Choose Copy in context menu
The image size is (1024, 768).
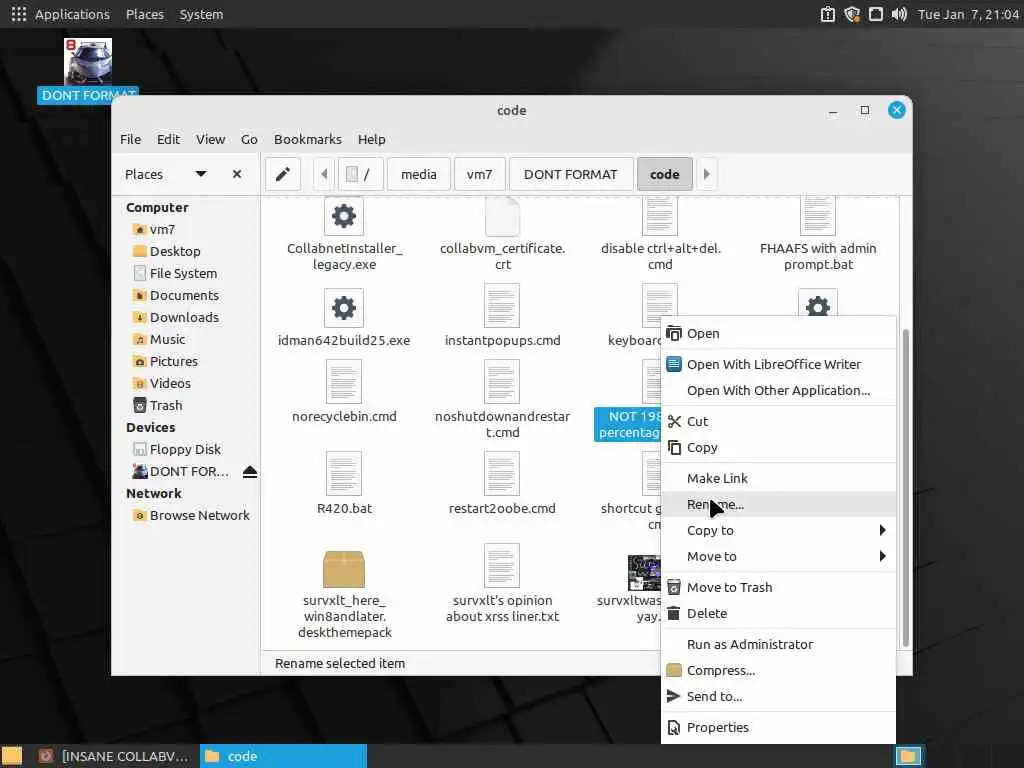pyautogui.click(x=778, y=447)
